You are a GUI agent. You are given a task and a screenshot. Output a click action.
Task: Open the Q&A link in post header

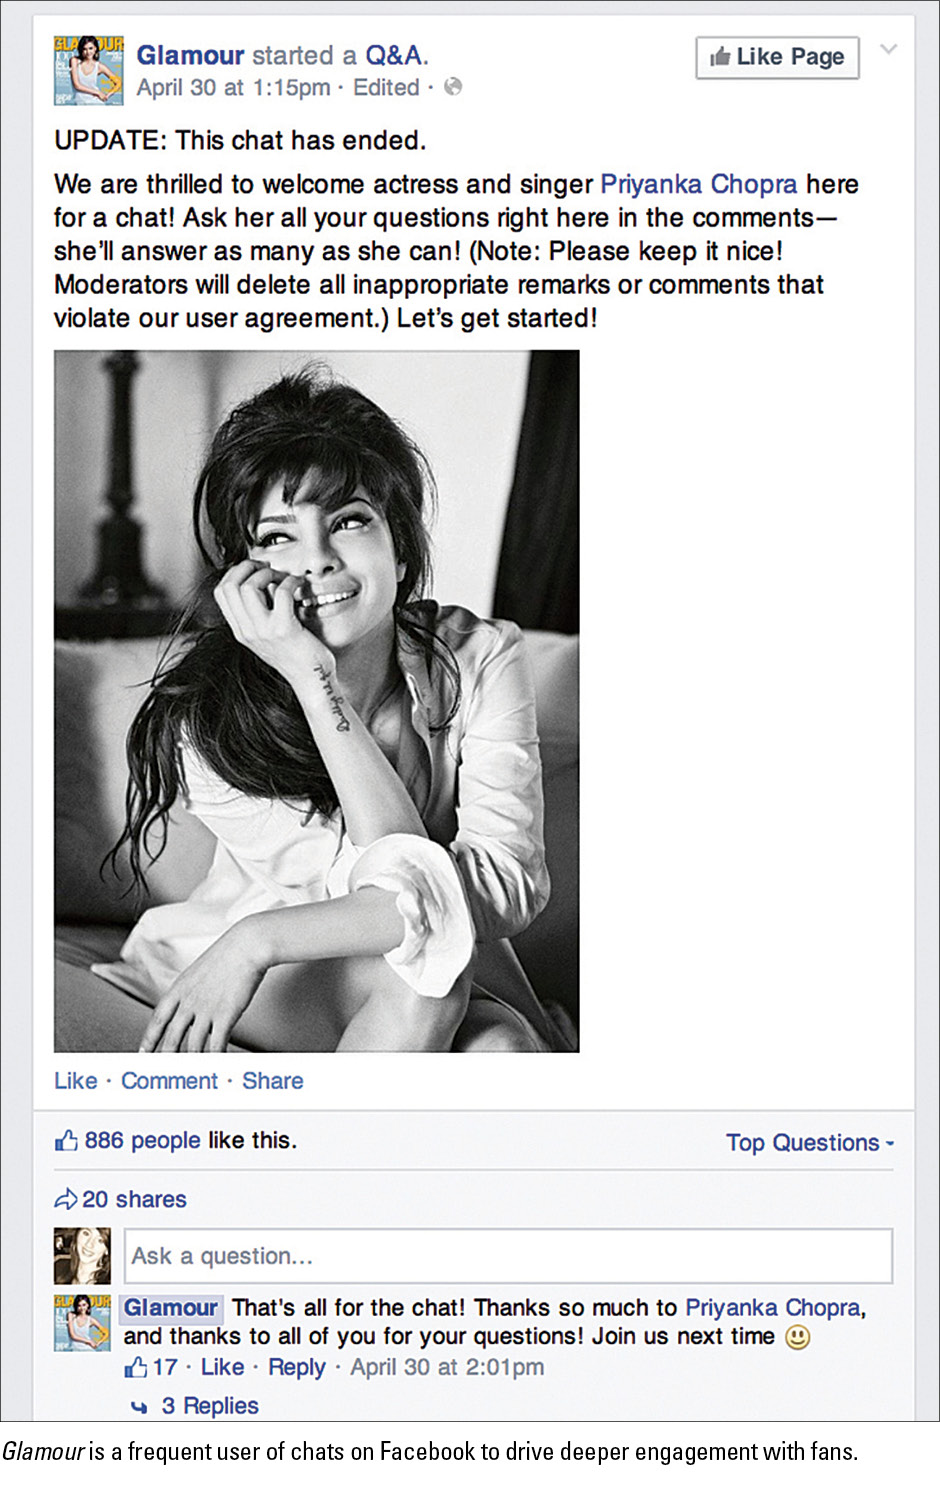[395, 55]
